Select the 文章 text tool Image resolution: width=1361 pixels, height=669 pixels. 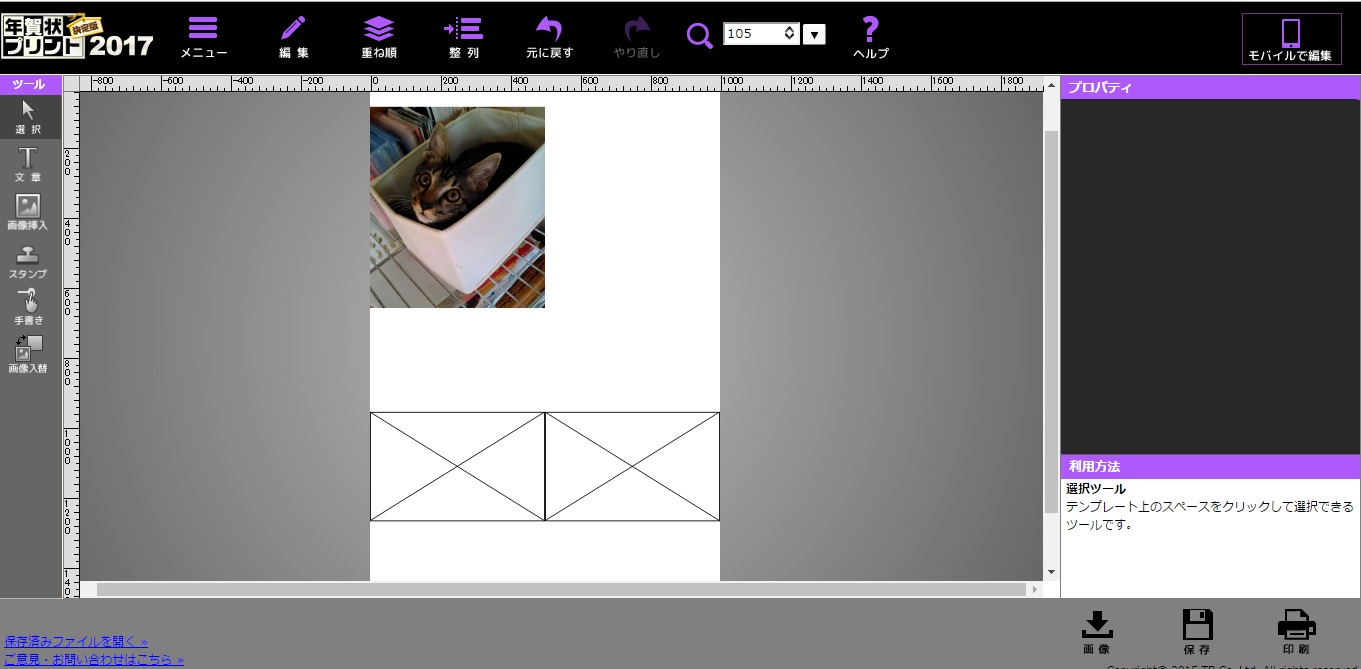pos(28,165)
